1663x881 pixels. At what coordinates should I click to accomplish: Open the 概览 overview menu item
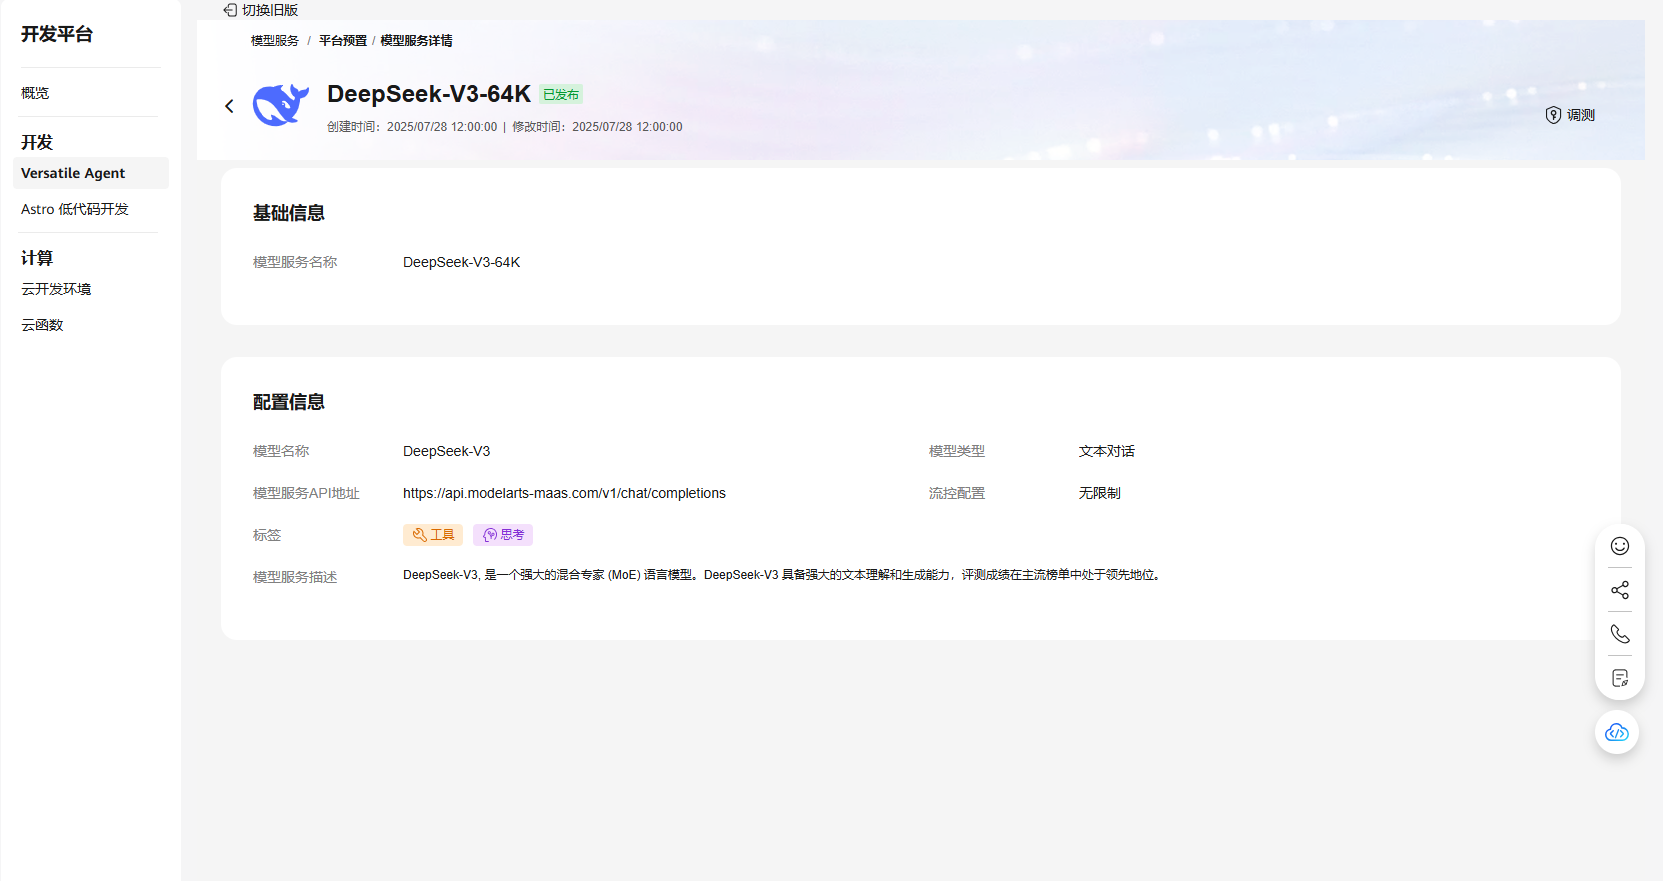pyautogui.click(x=35, y=93)
